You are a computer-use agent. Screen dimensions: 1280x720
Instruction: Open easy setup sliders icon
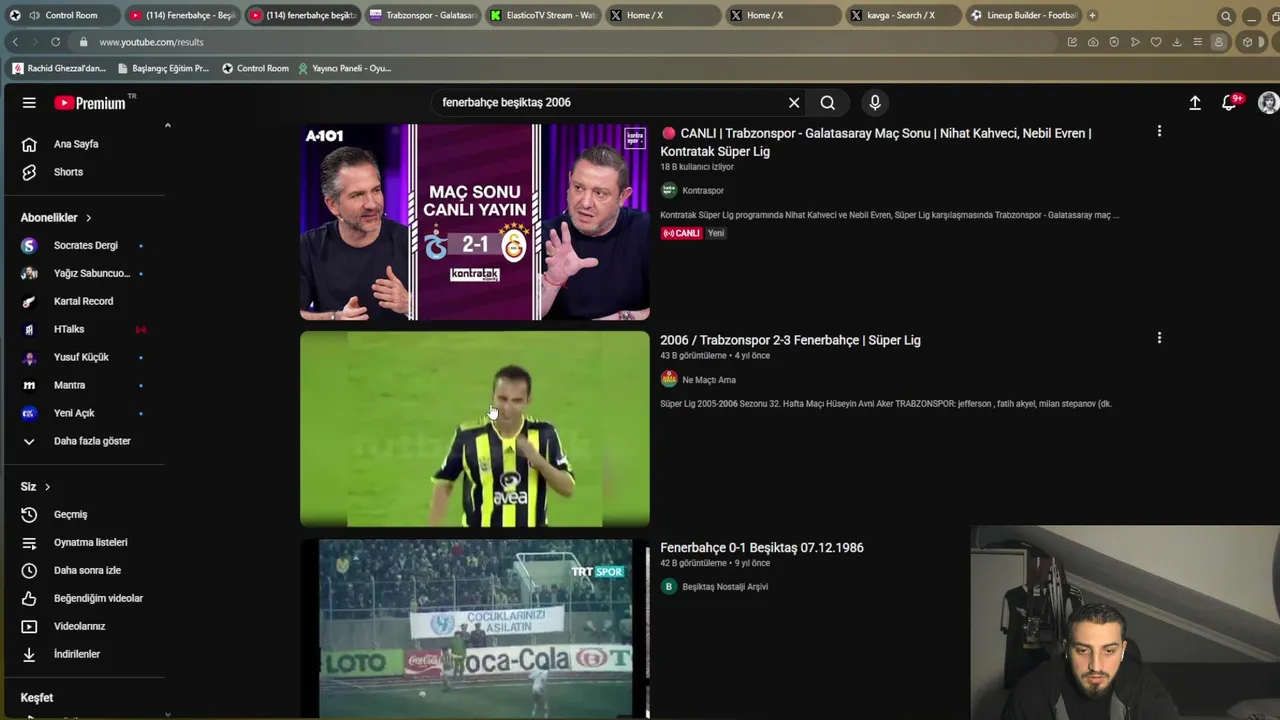[x=1198, y=42]
